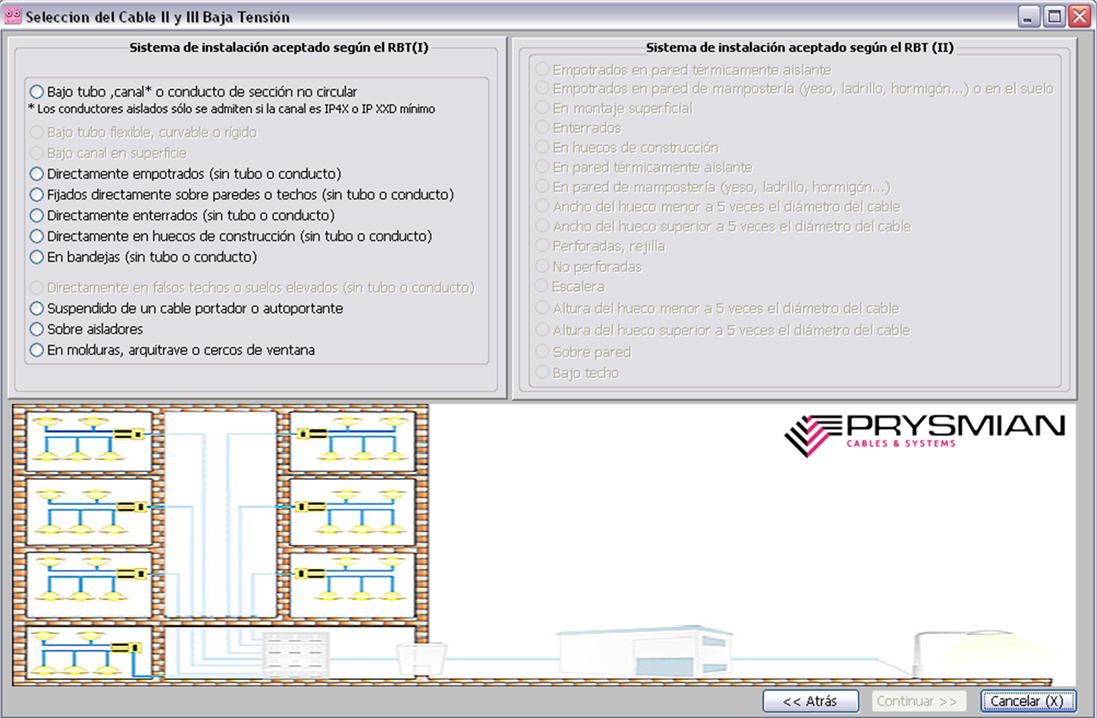Minimize the 'Seleccion del Cable' window
The width and height of the screenshot is (1097, 718).
[x=1027, y=17]
